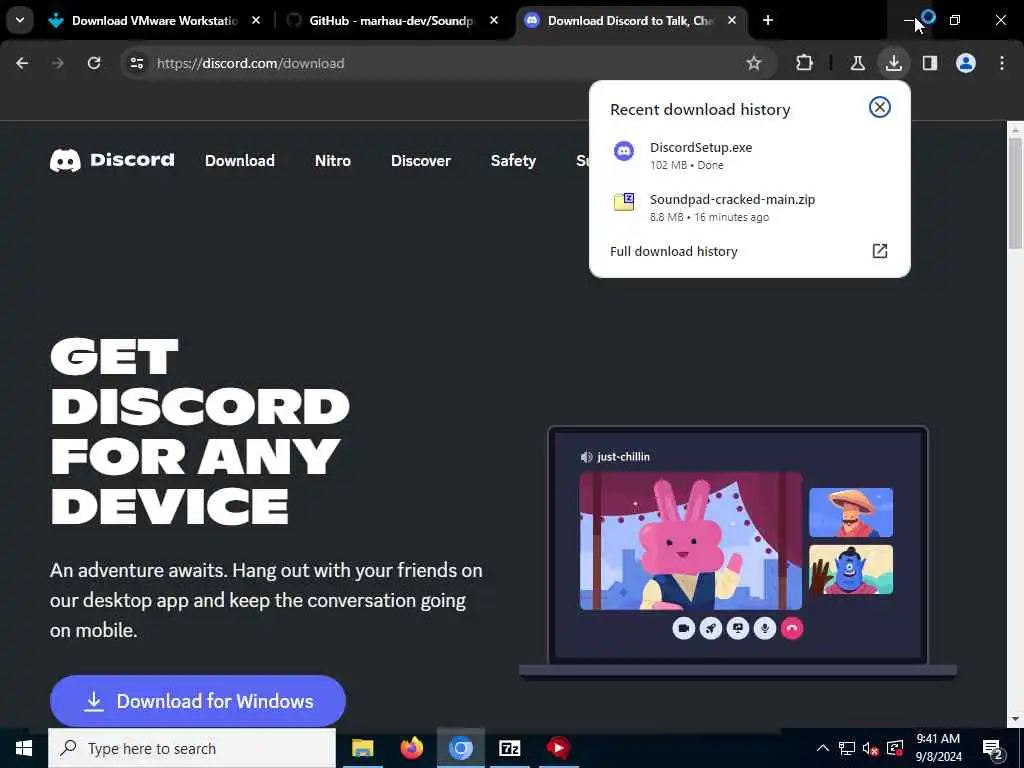Open Chrome Labs flask icon

click(857, 63)
